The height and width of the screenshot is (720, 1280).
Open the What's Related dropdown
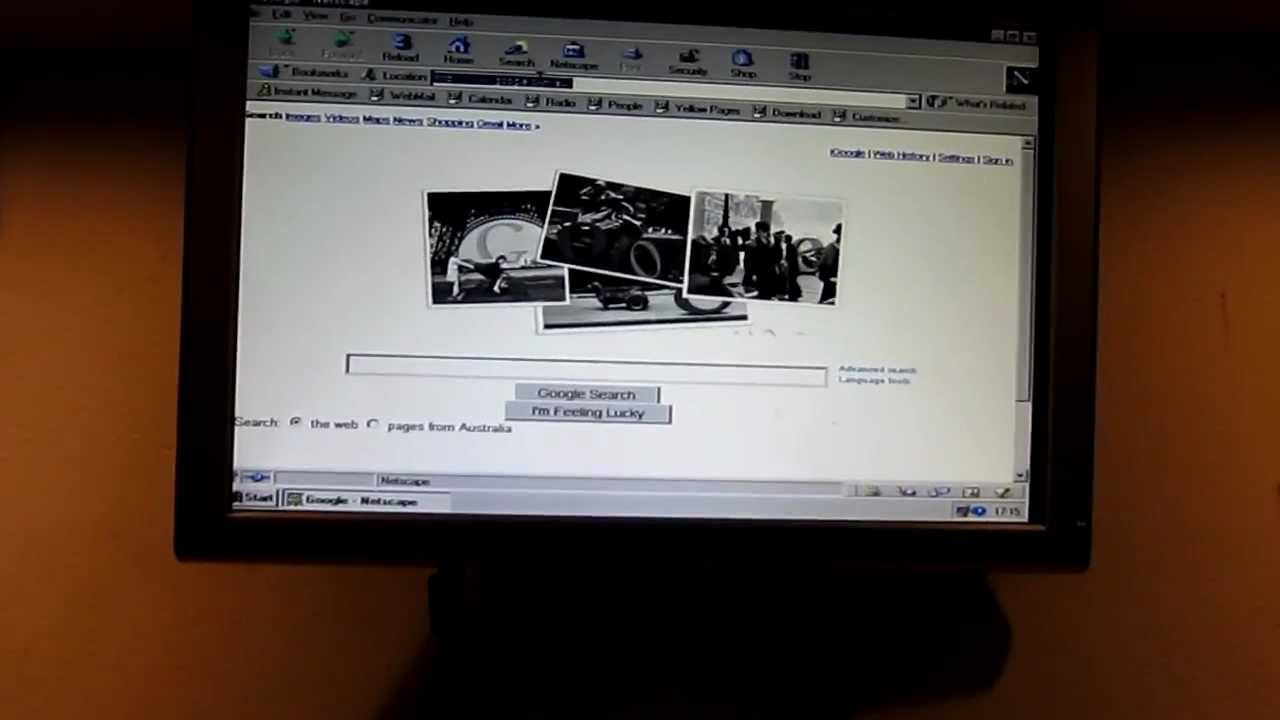coord(976,103)
